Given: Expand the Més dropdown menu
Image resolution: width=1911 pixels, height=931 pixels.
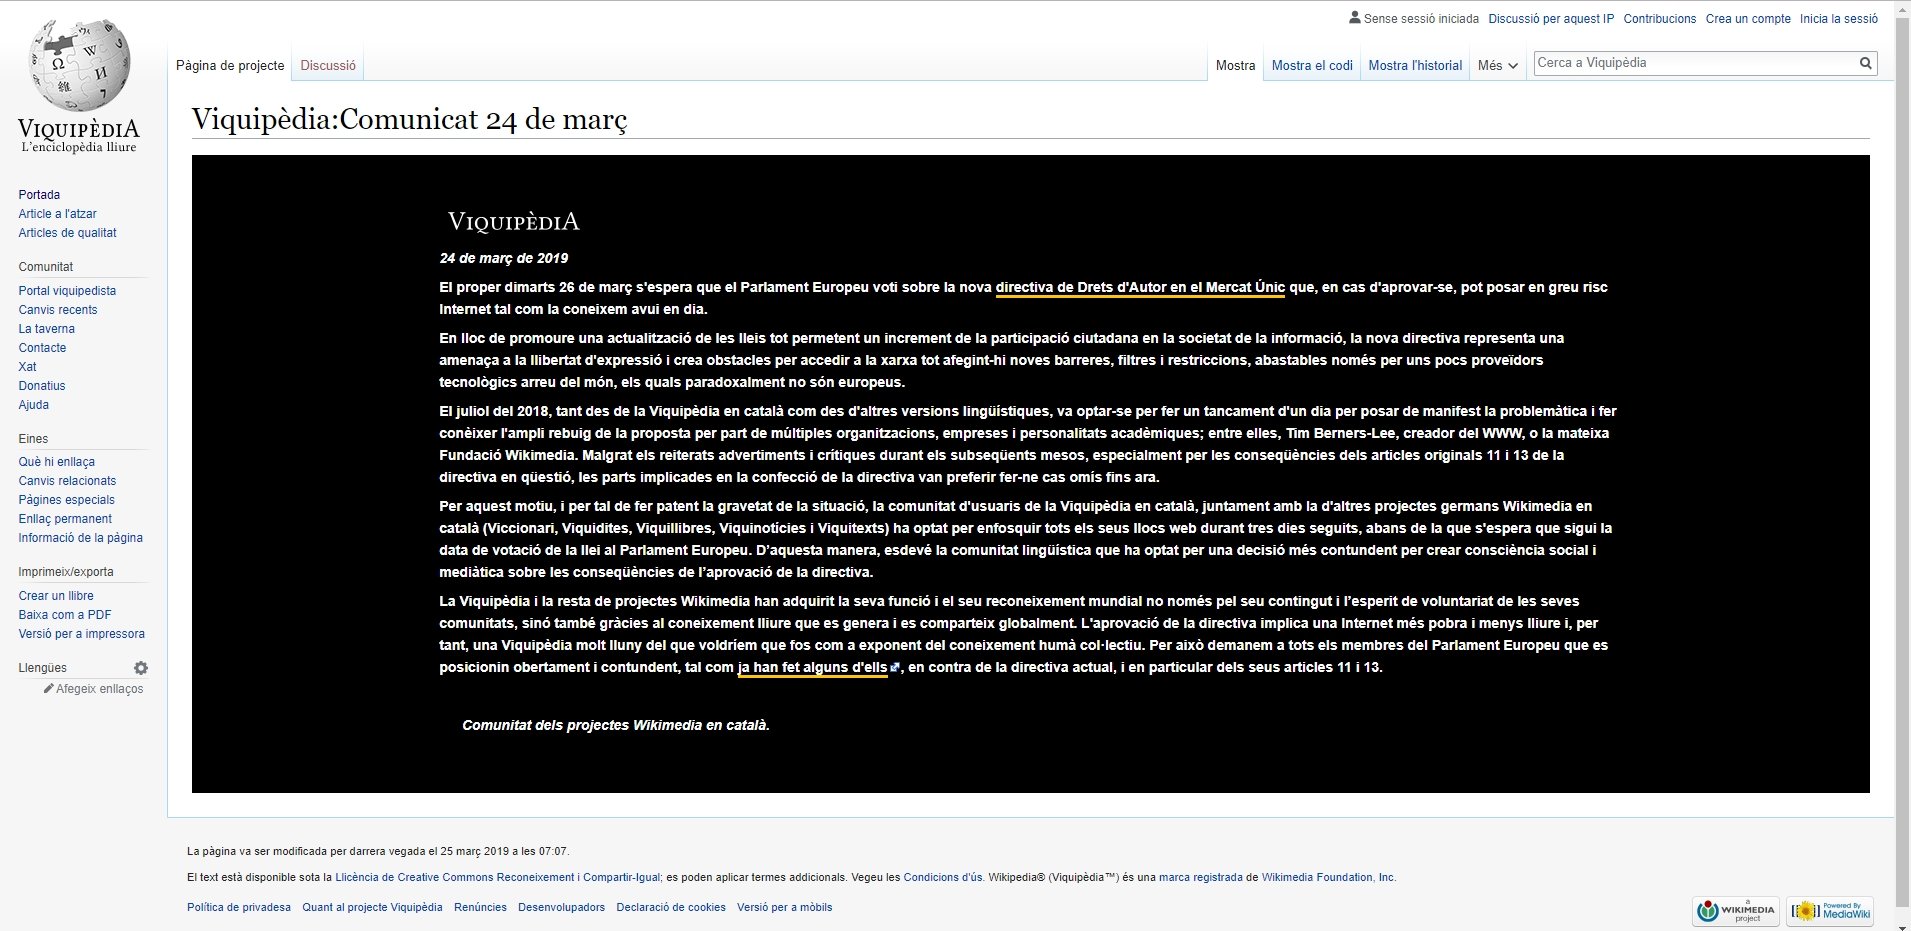Looking at the screenshot, I should point(1497,65).
